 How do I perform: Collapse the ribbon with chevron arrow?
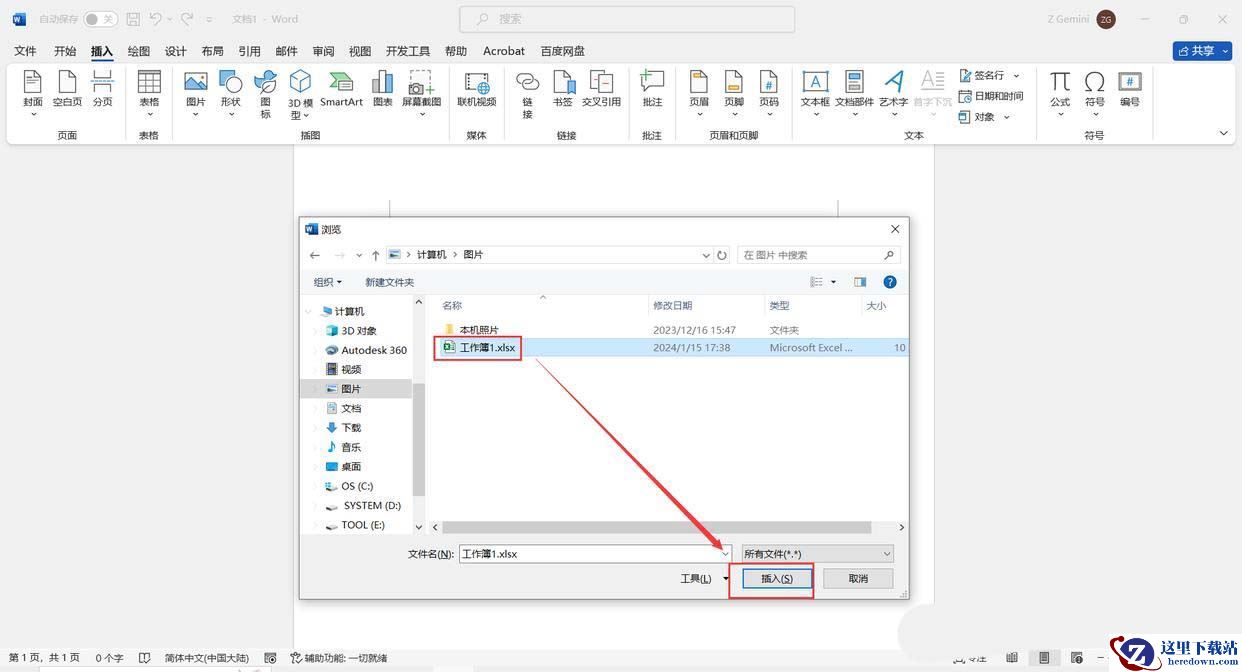(x=1224, y=133)
